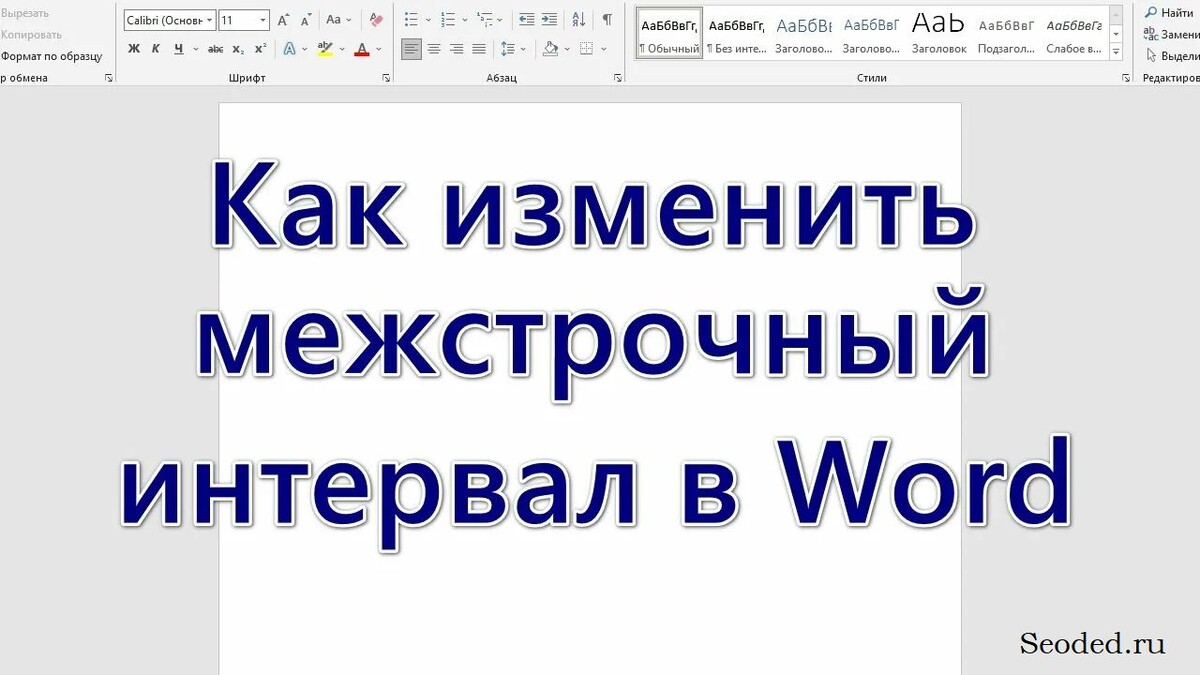Apply paragraph shading with paint bucket
The width and height of the screenshot is (1200, 675).
[x=550, y=49]
